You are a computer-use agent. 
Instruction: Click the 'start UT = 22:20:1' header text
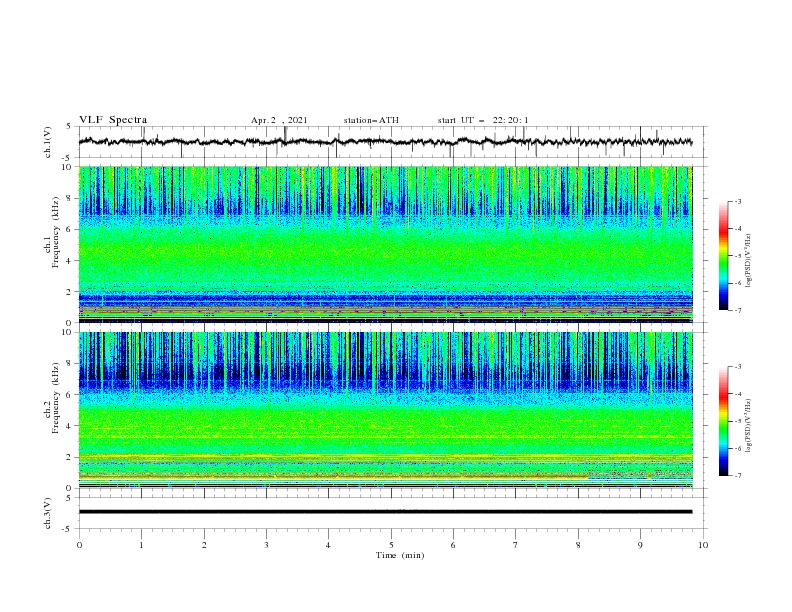pyautogui.click(x=483, y=120)
